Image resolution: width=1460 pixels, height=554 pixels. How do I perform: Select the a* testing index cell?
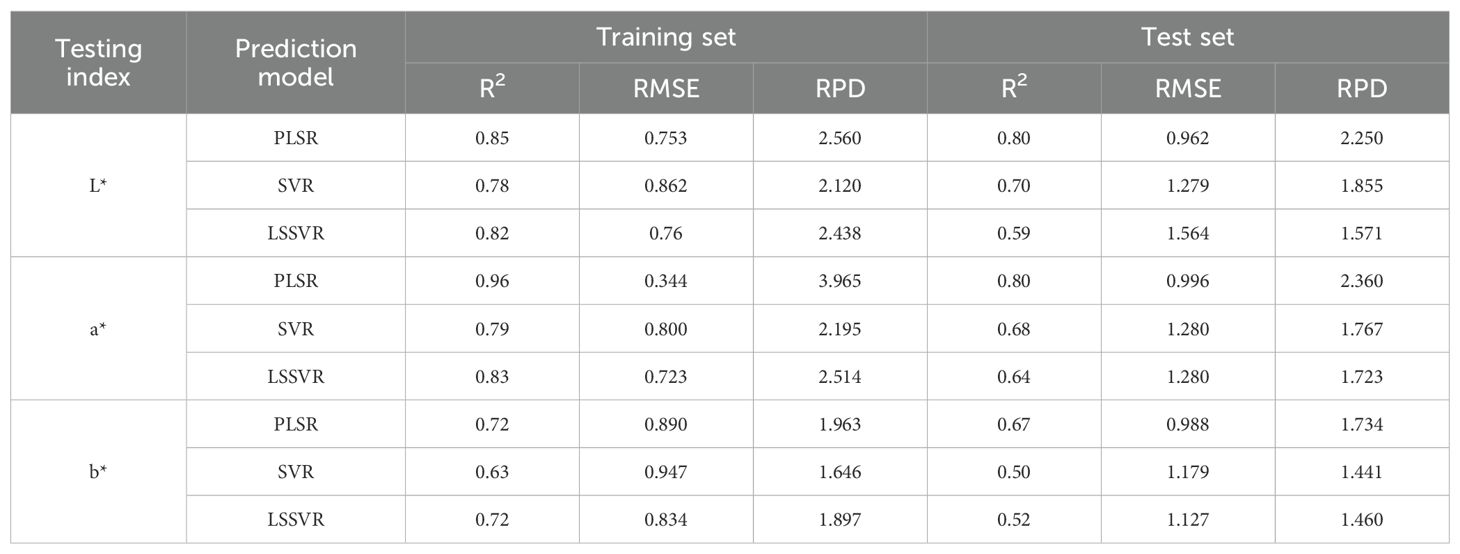point(98,329)
